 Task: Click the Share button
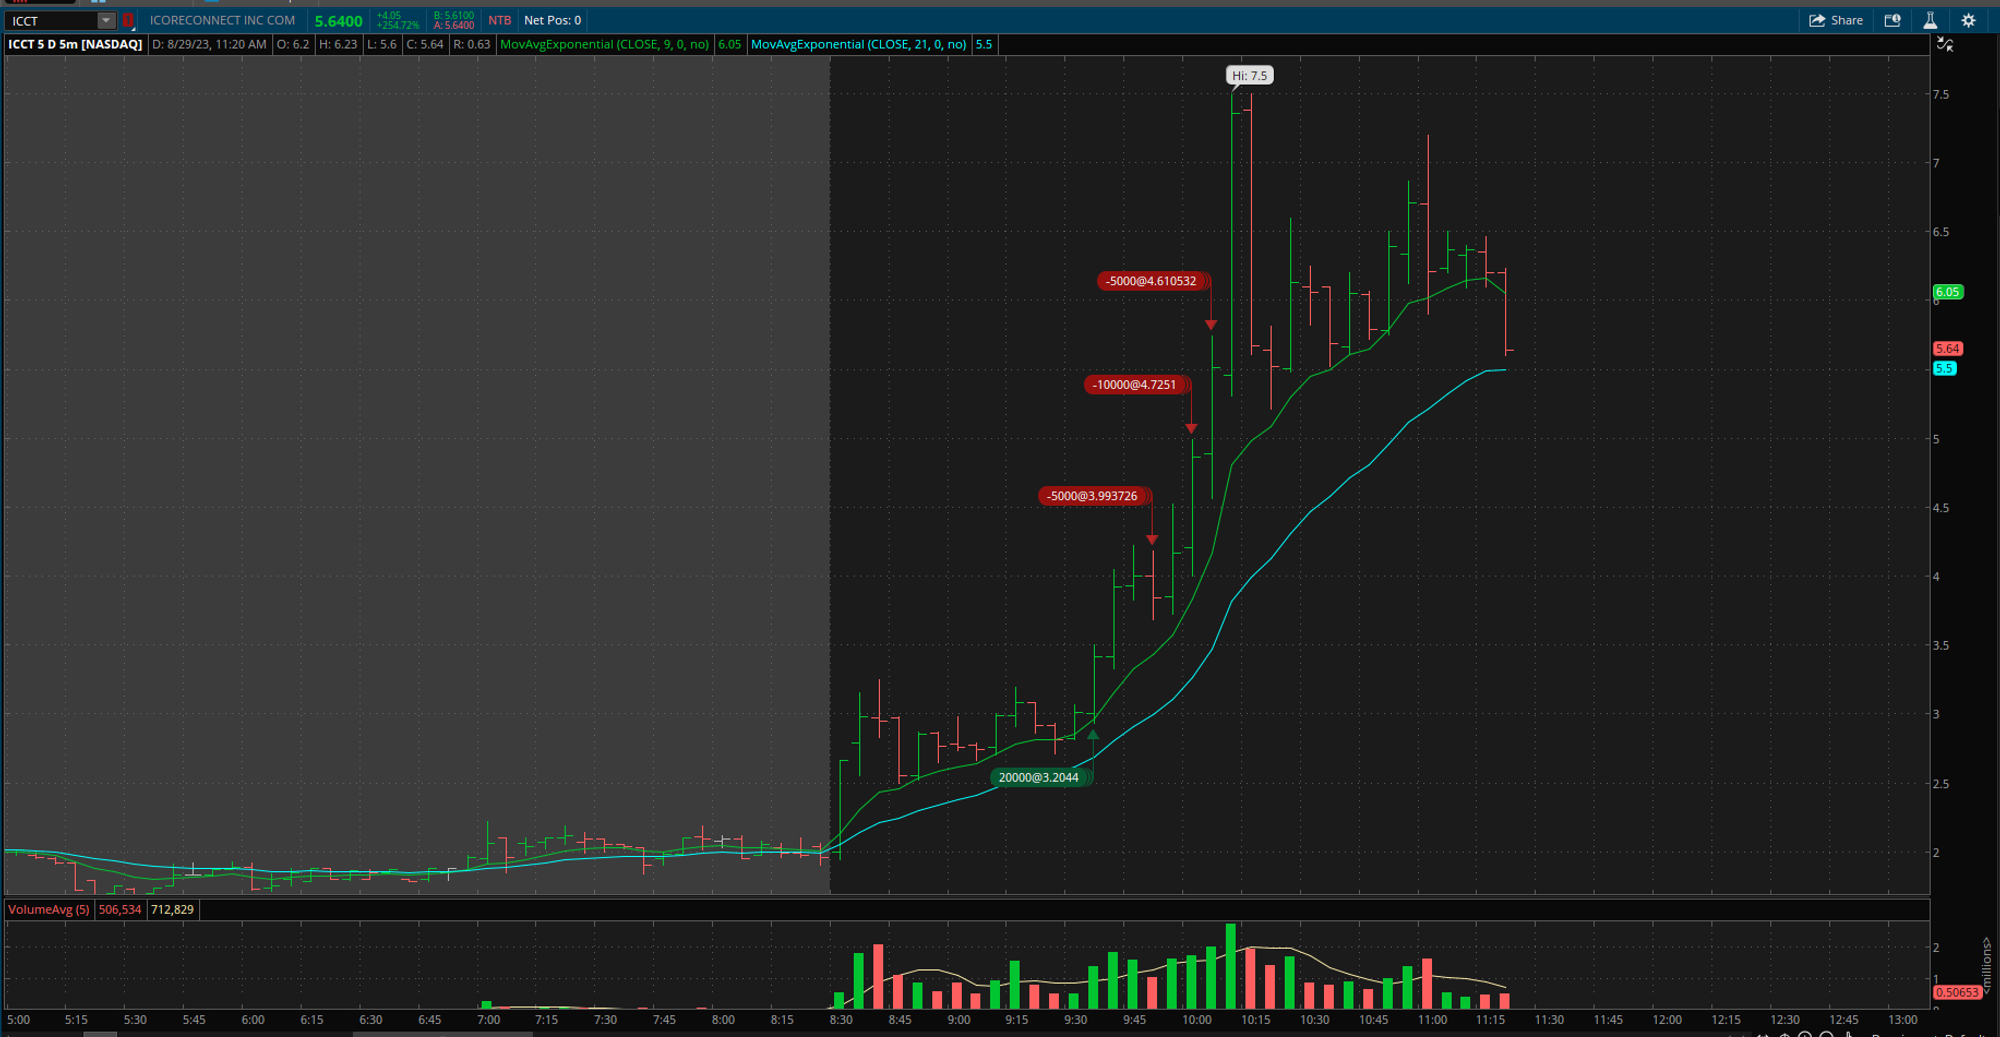pos(1836,20)
